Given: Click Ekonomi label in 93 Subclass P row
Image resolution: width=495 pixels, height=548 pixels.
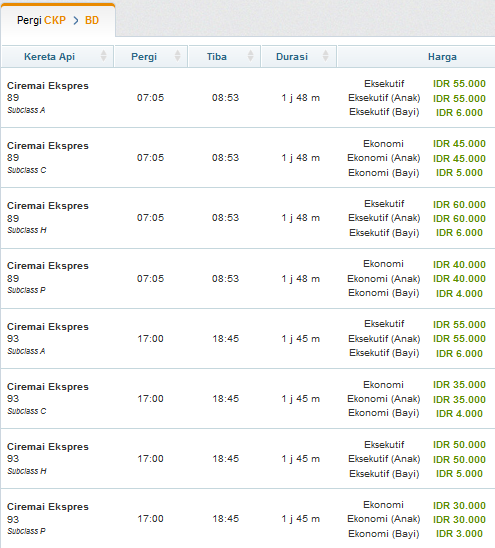Looking at the screenshot, I should (x=383, y=505).
